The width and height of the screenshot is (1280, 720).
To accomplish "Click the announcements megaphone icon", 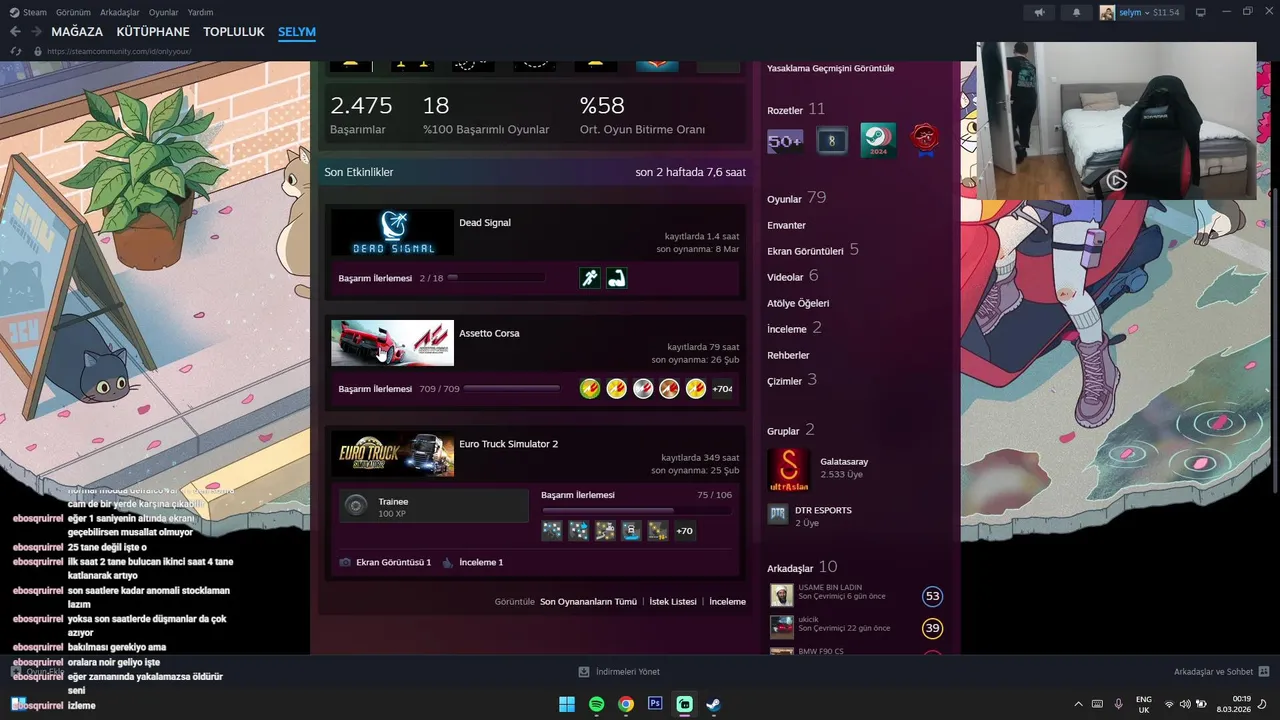I will (x=1040, y=12).
